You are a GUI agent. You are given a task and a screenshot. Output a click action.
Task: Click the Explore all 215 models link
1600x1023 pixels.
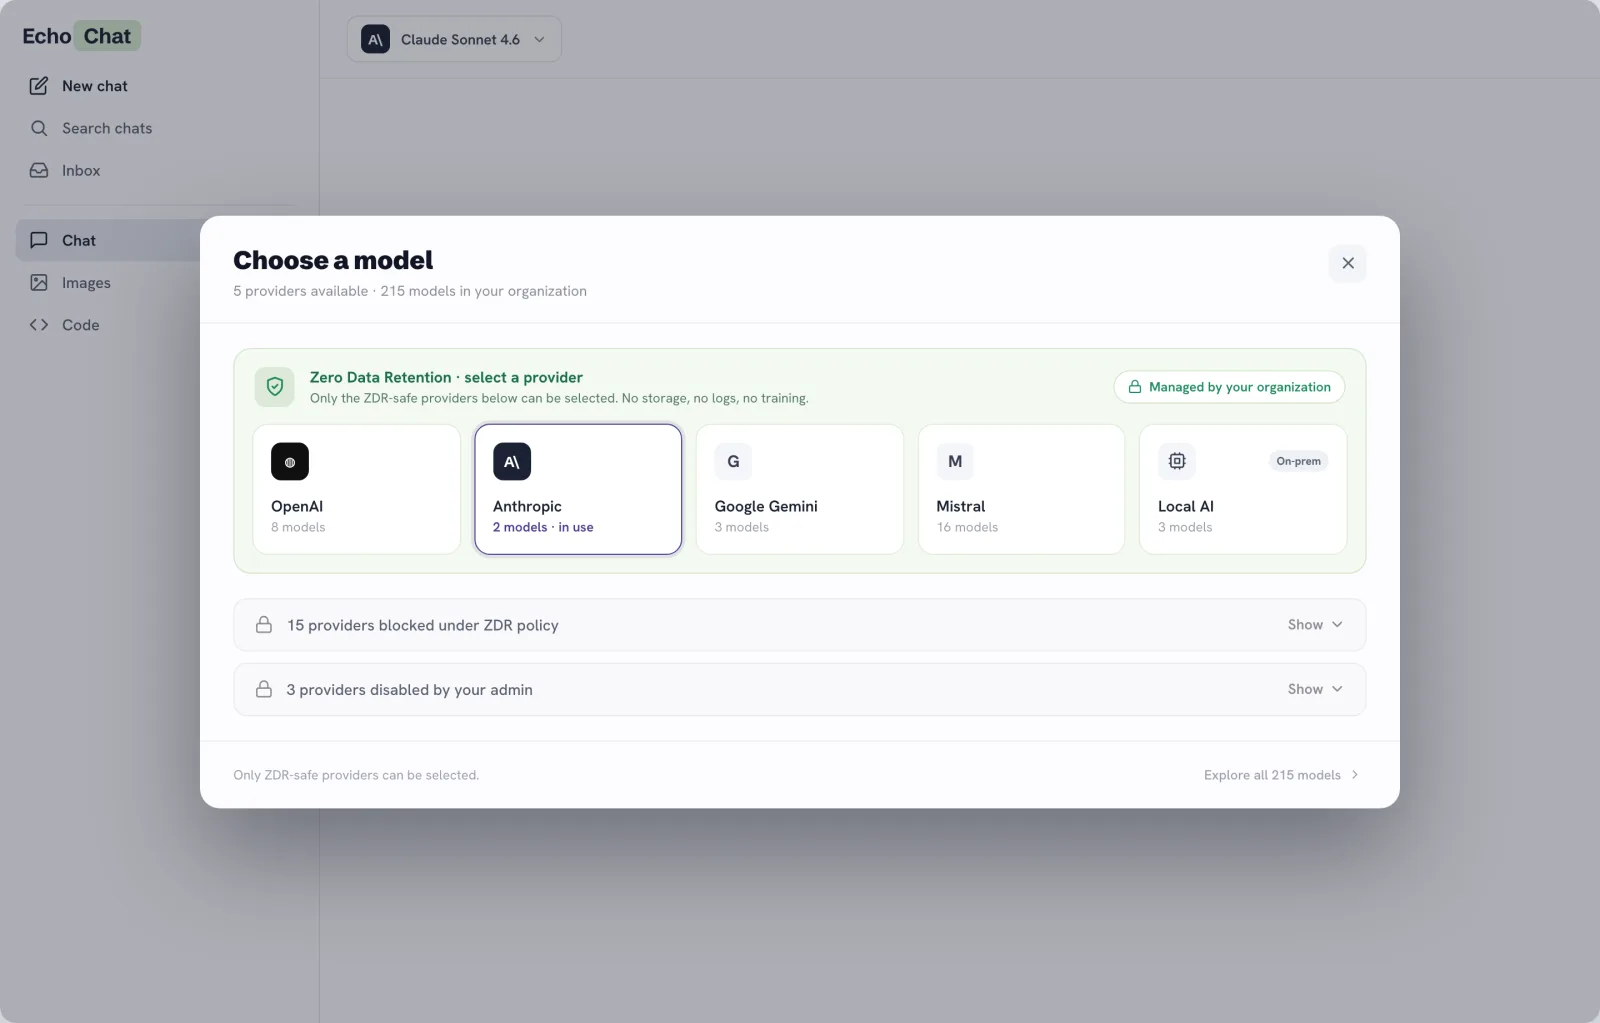point(1281,775)
